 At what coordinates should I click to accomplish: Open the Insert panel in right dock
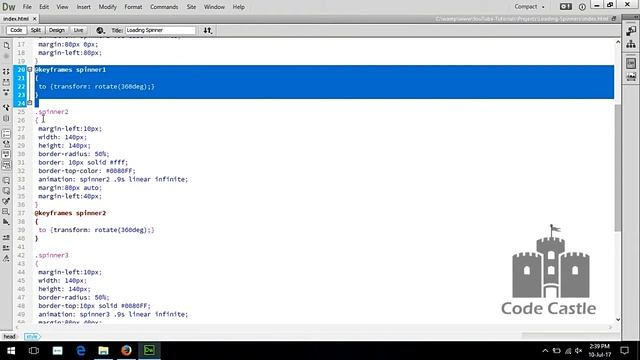[x=631, y=31]
